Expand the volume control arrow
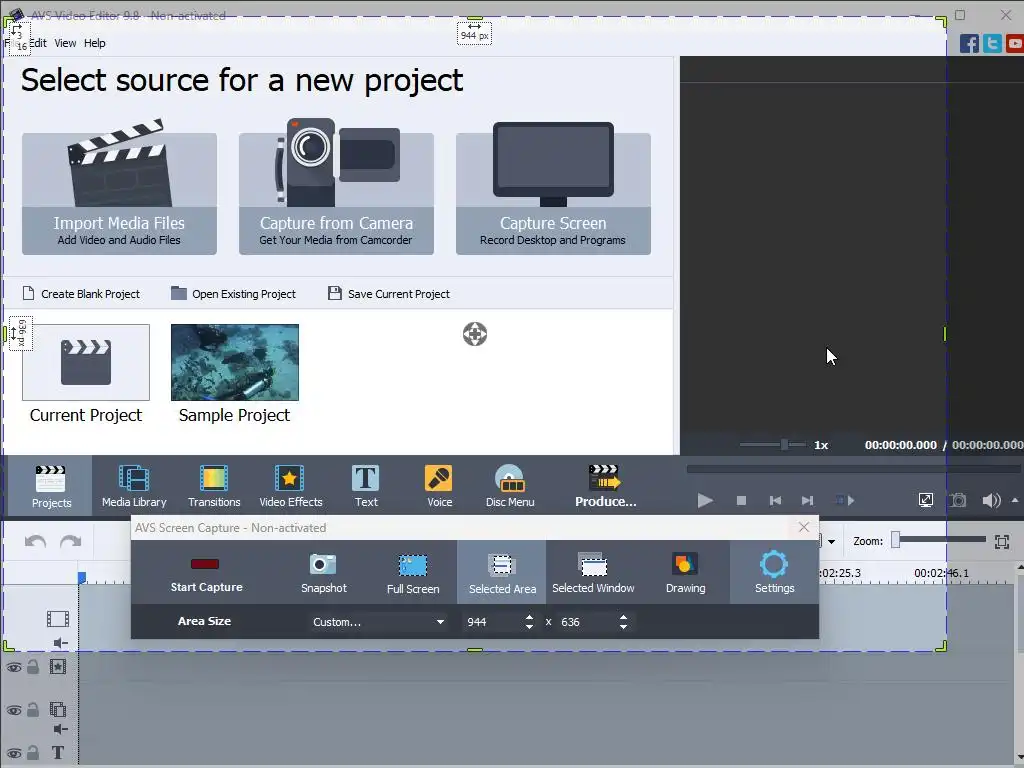 click(1015, 500)
